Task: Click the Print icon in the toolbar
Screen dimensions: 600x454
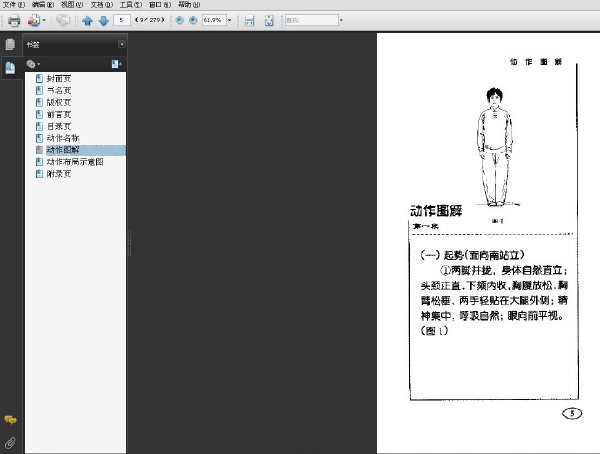Action: [14, 20]
